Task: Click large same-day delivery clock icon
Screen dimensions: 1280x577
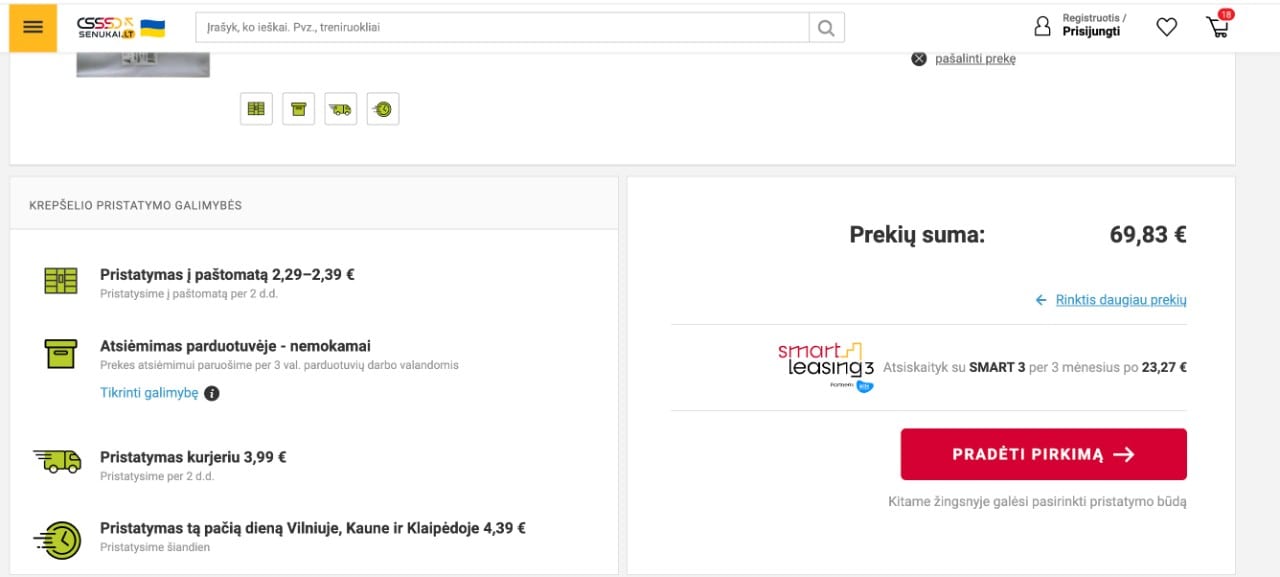Action: (x=58, y=539)
